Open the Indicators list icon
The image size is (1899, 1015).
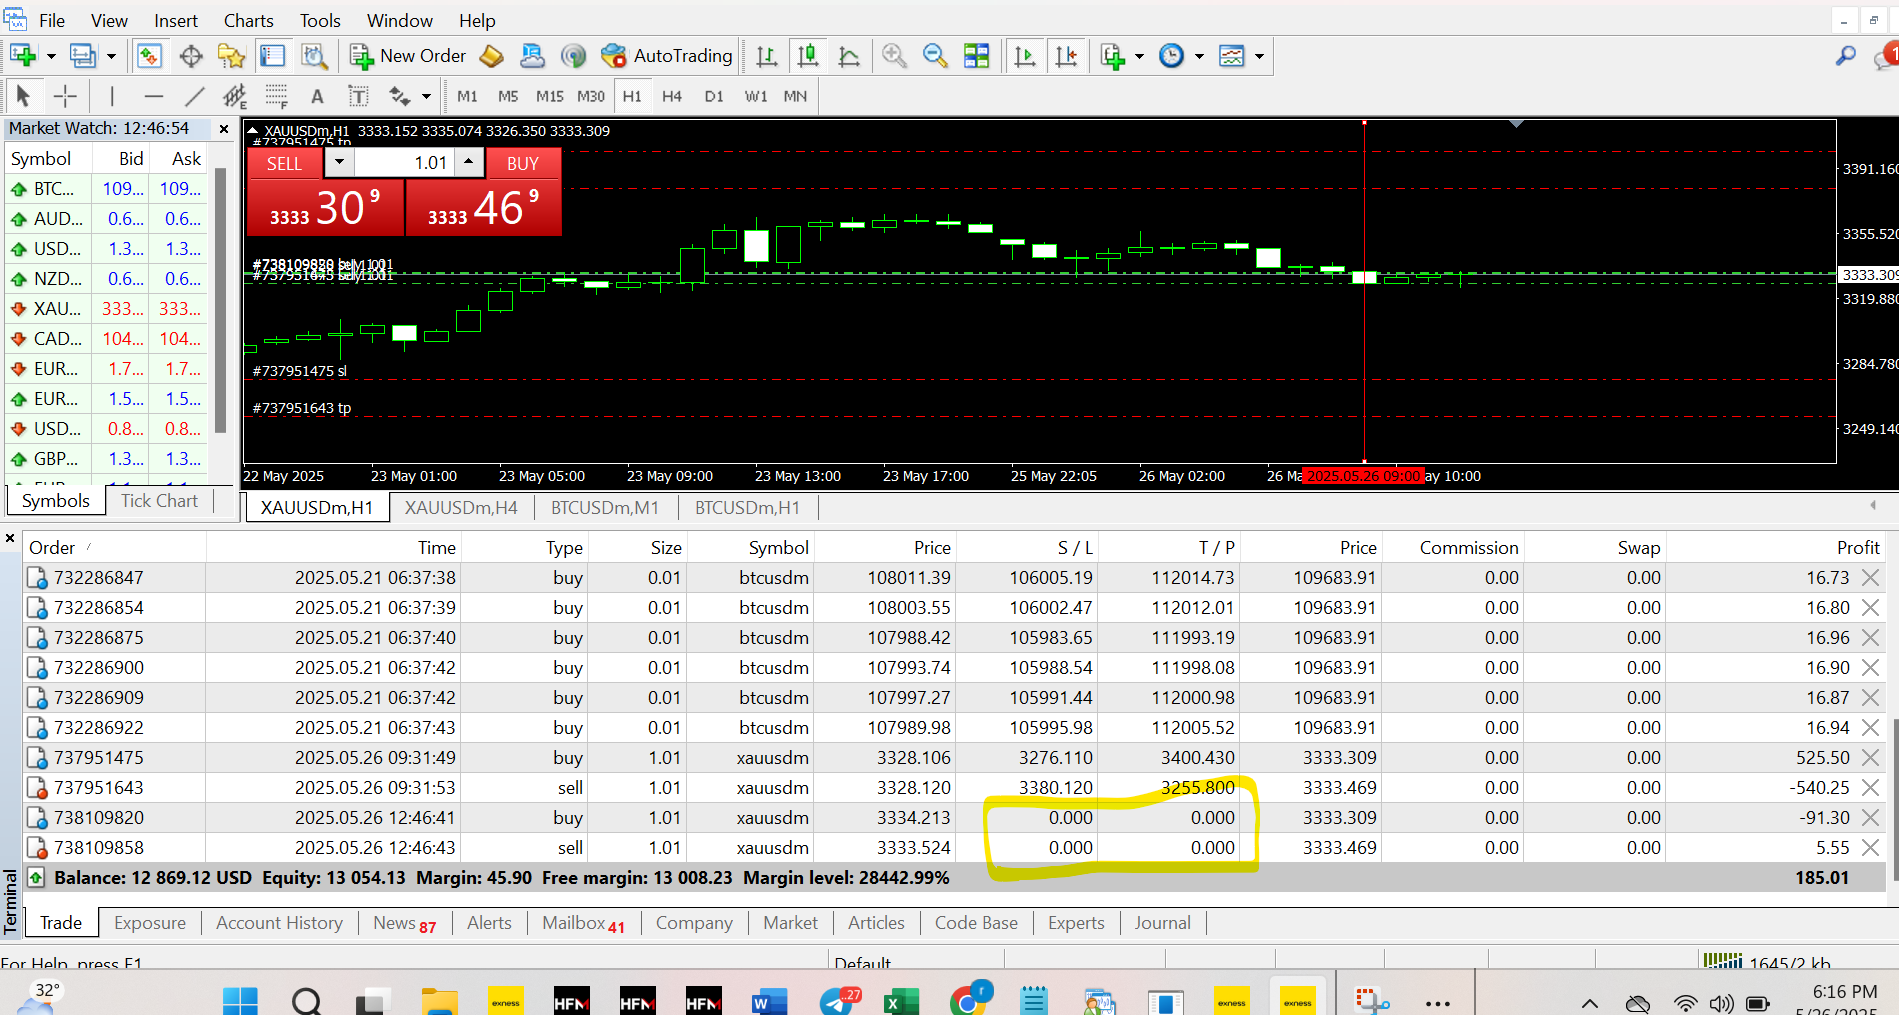point(1112,56)
